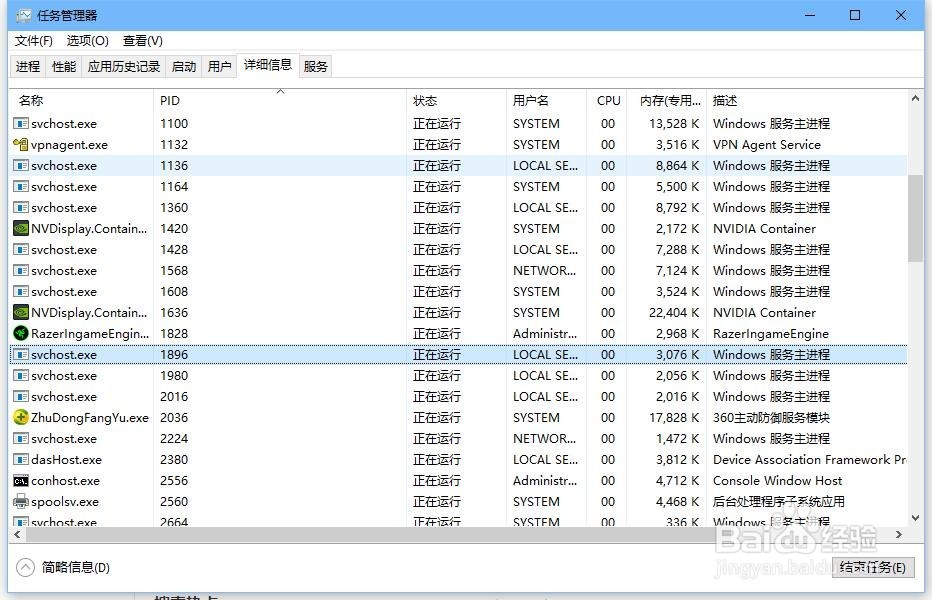Click the svchost.exe icon for PID 1100
The width and height of the screenshot is (932, 600).
tap(21, 124)
